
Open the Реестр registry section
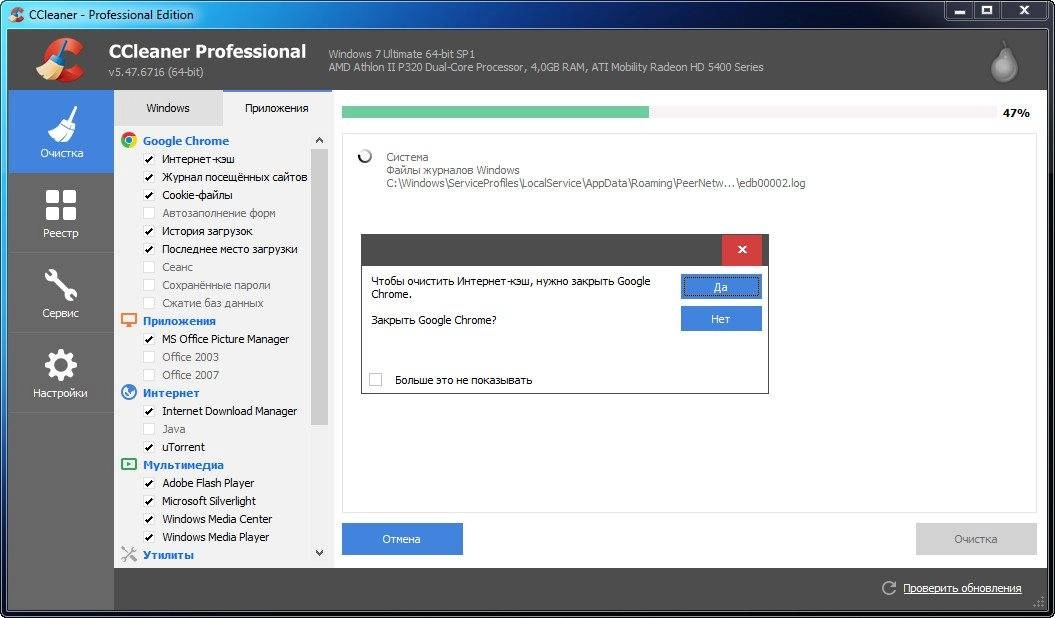pos(61,213)
